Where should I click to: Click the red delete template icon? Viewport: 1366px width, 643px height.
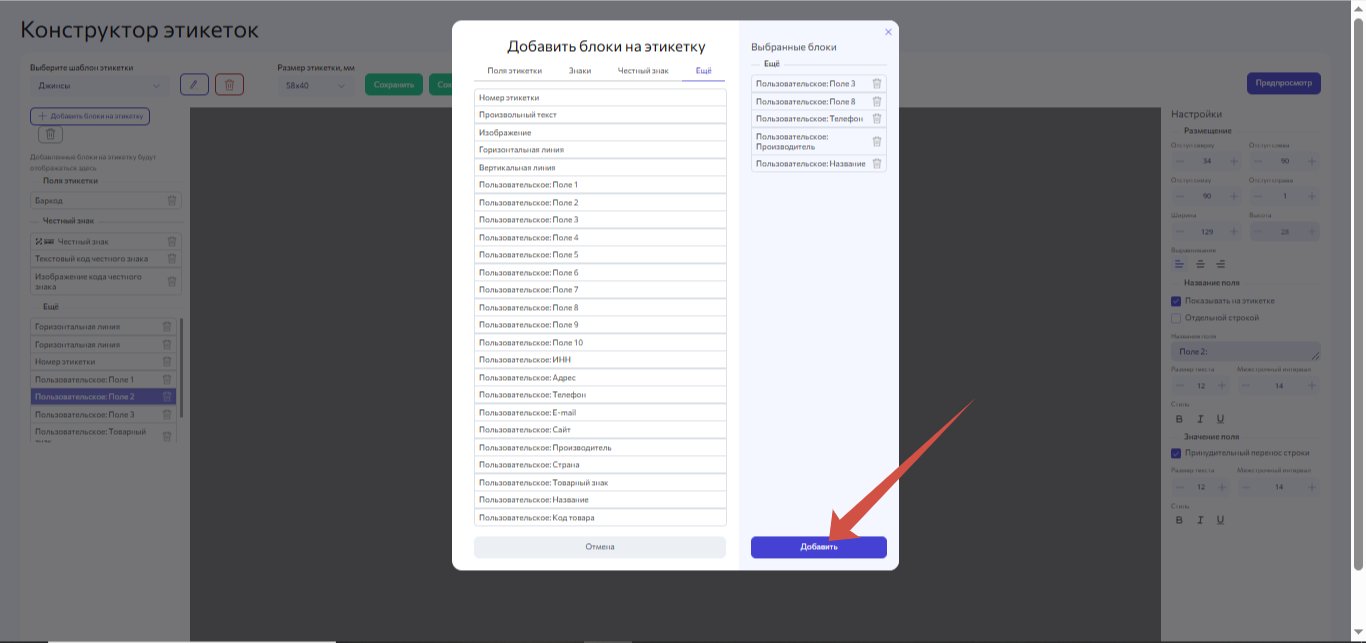[x=229, y=85]
